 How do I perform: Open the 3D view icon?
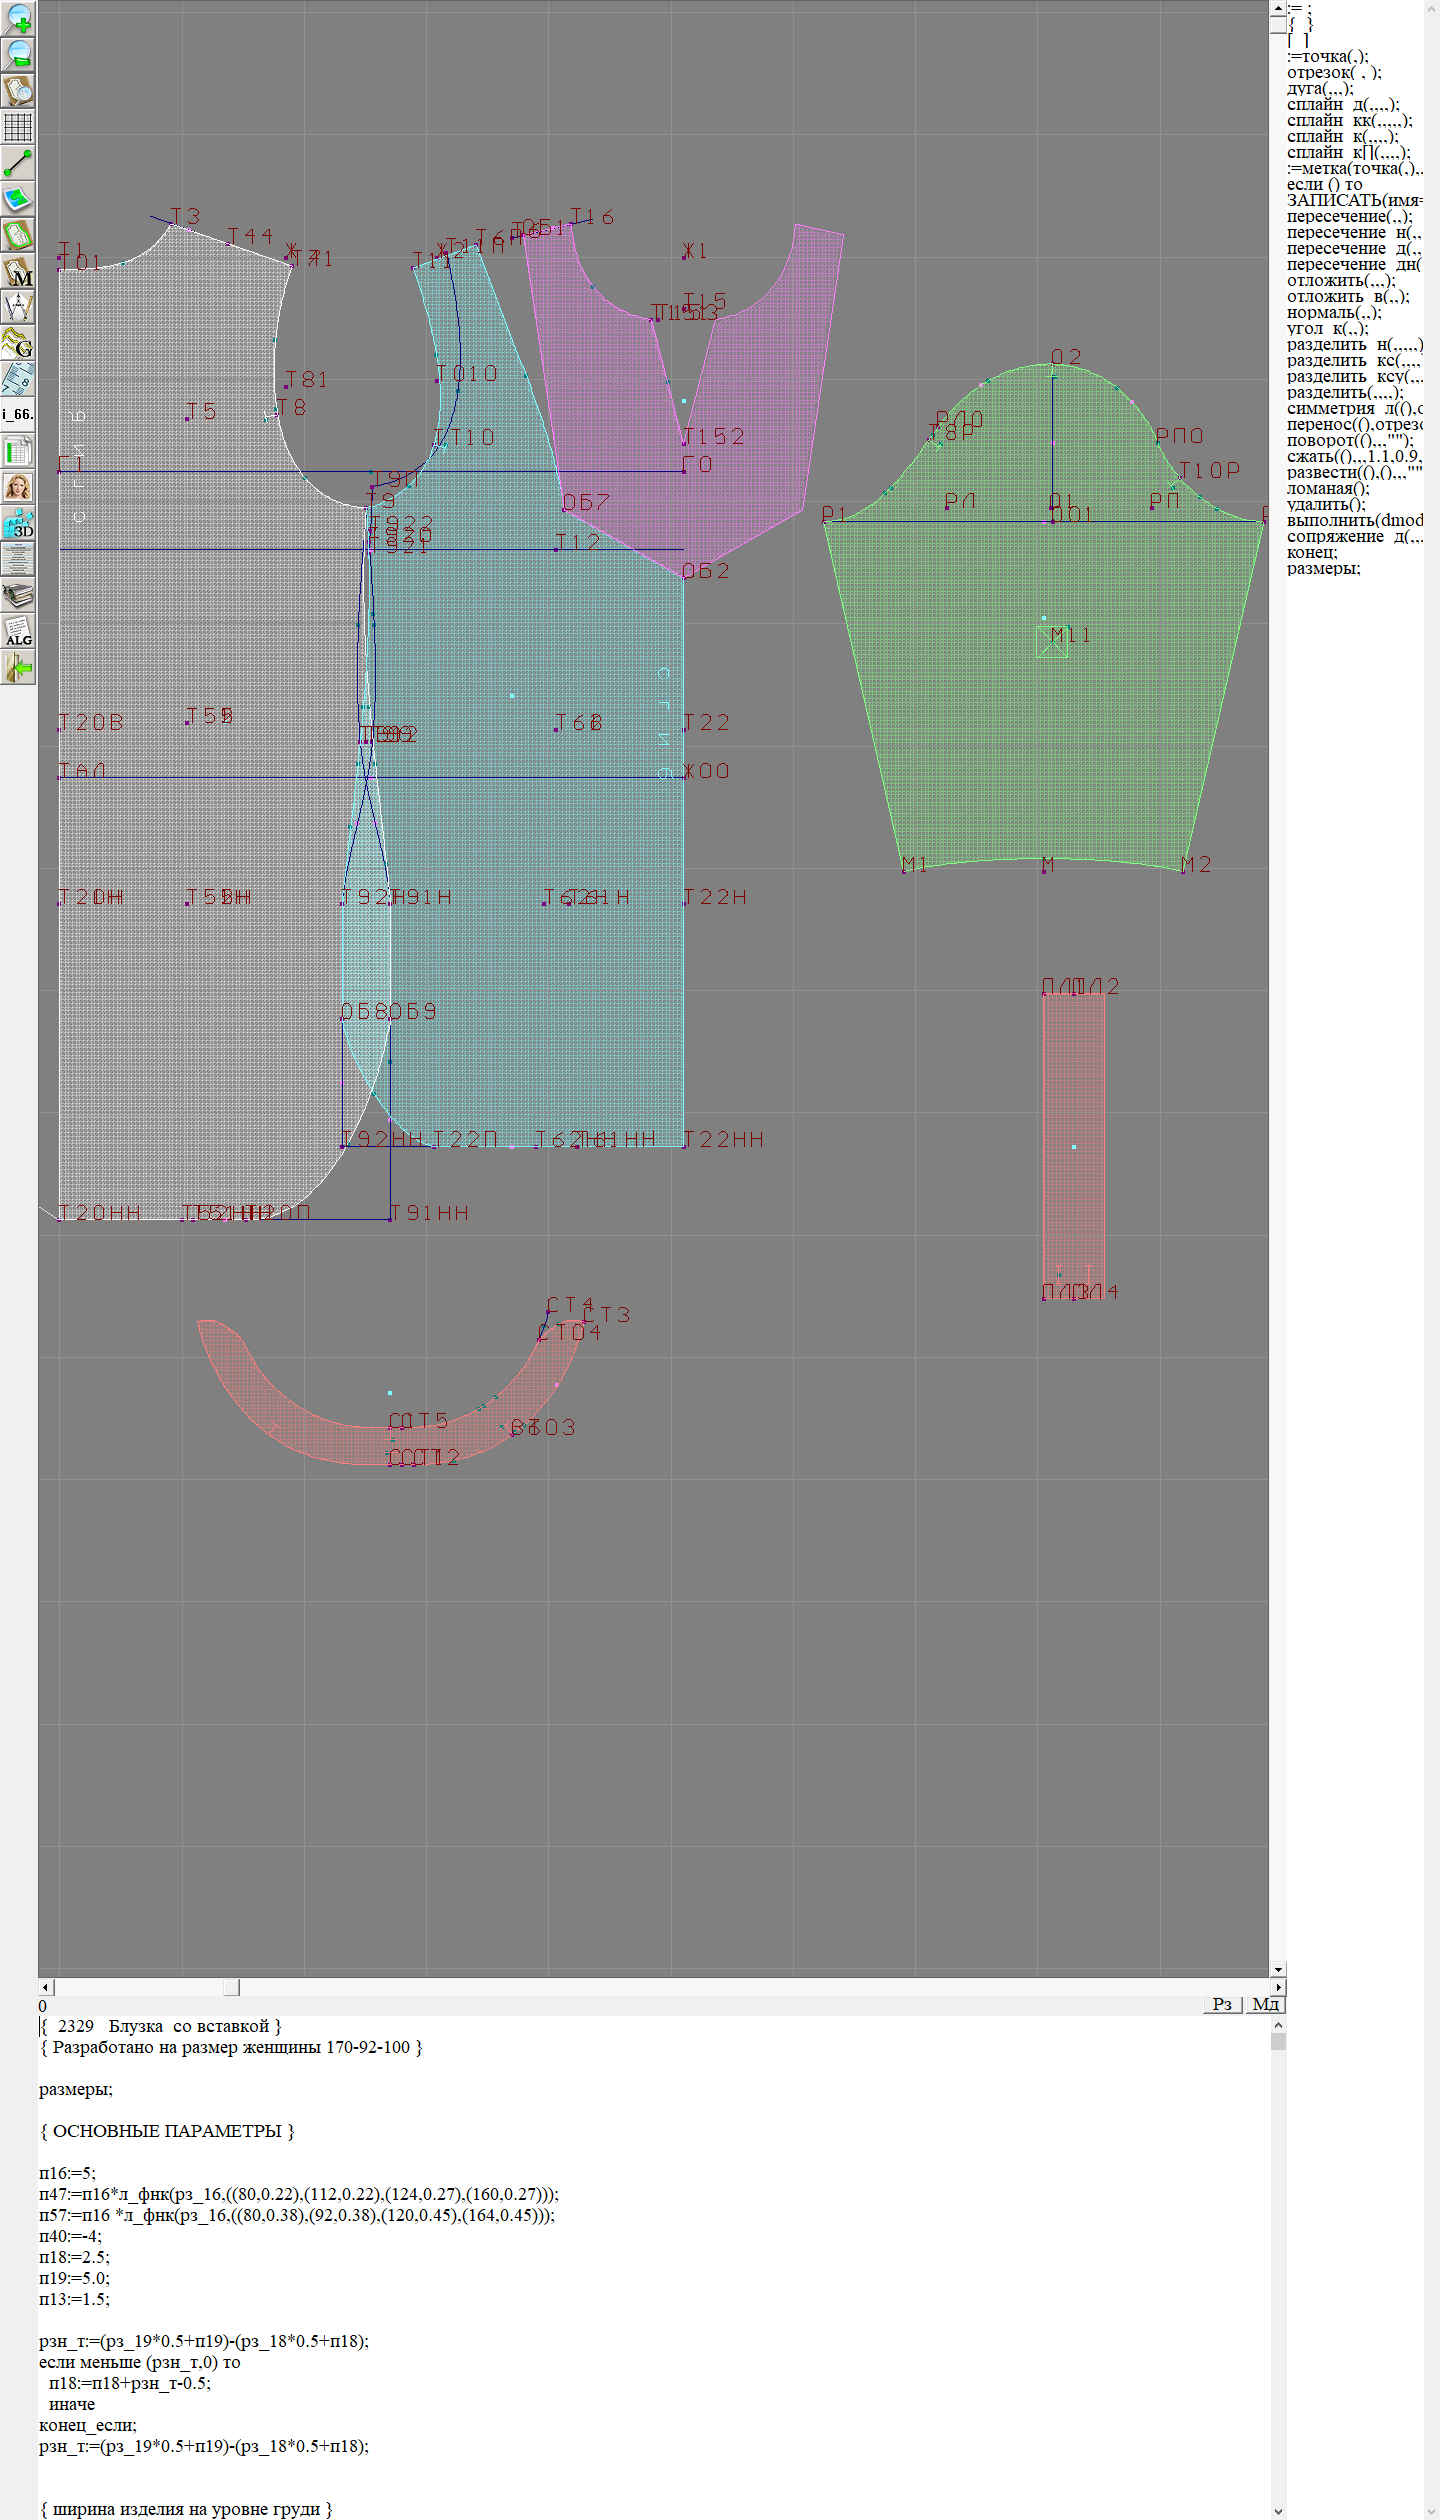tap(18, 523)
